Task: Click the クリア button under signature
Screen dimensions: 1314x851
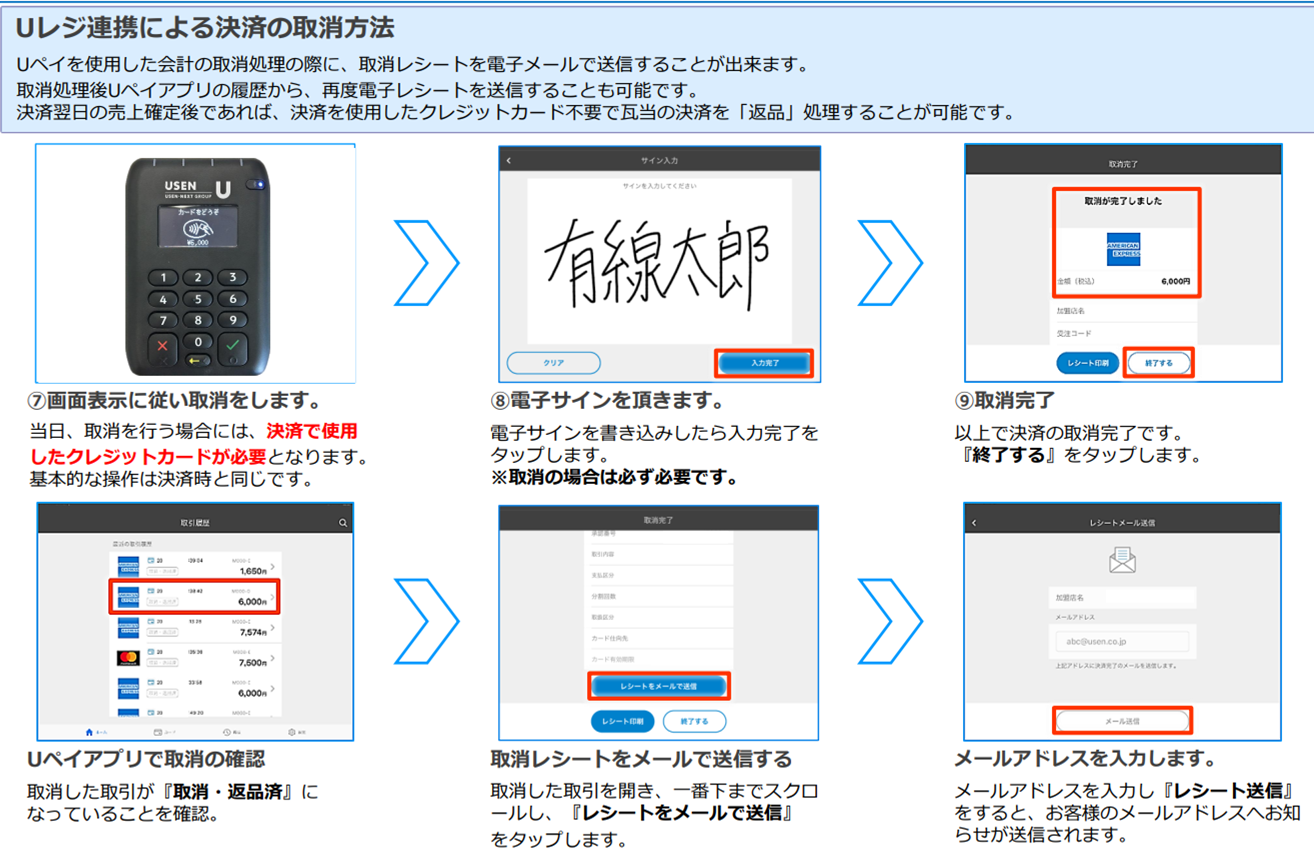Action: pos(554,363)
